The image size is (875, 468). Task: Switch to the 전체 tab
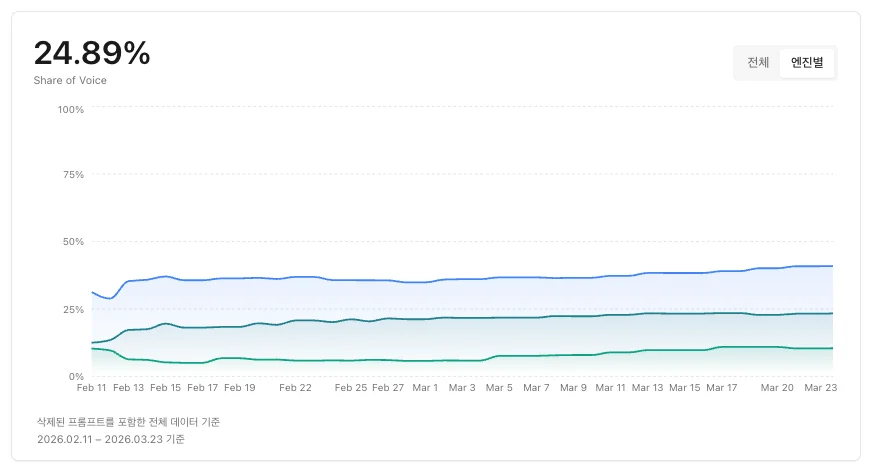click(x=758, y=63)
